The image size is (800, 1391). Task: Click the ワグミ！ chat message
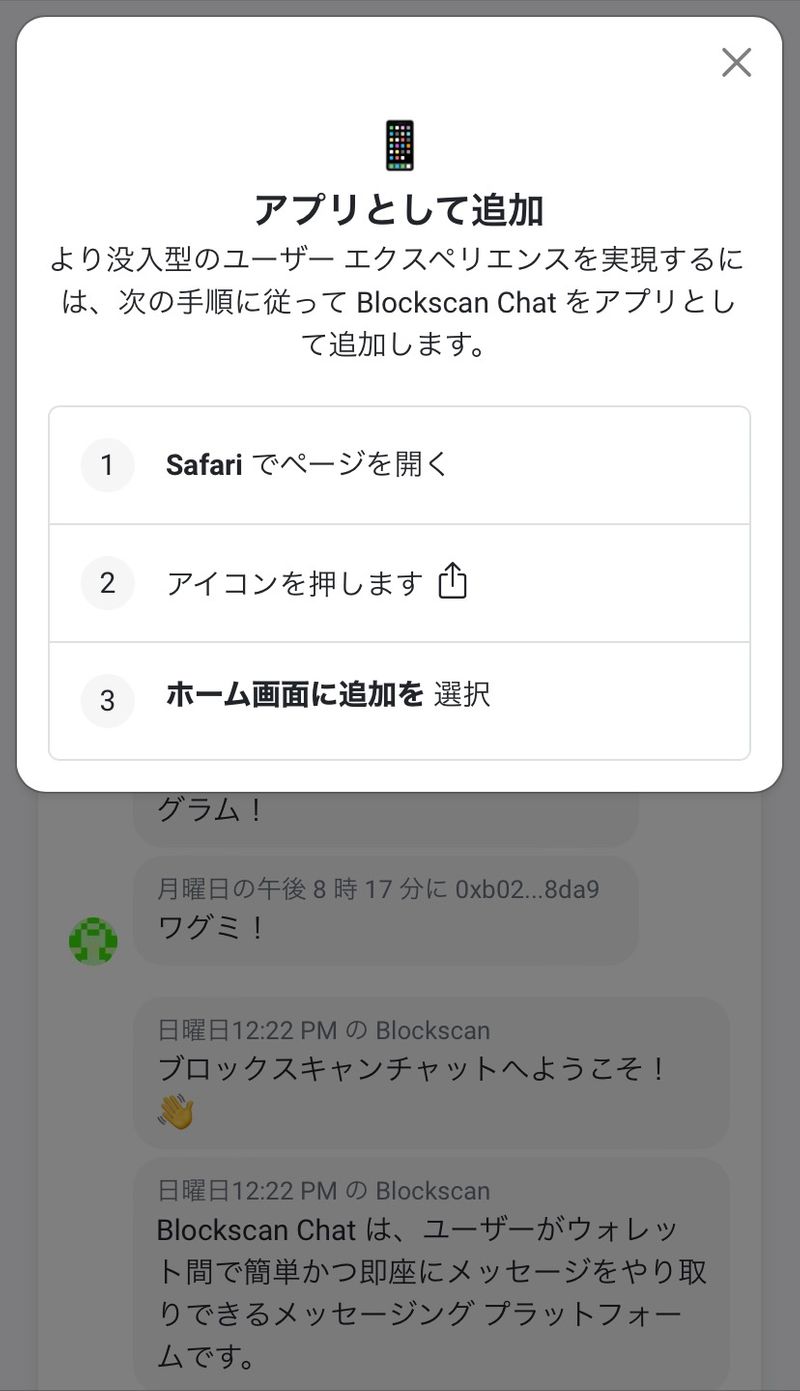click(x=212, y=927)
